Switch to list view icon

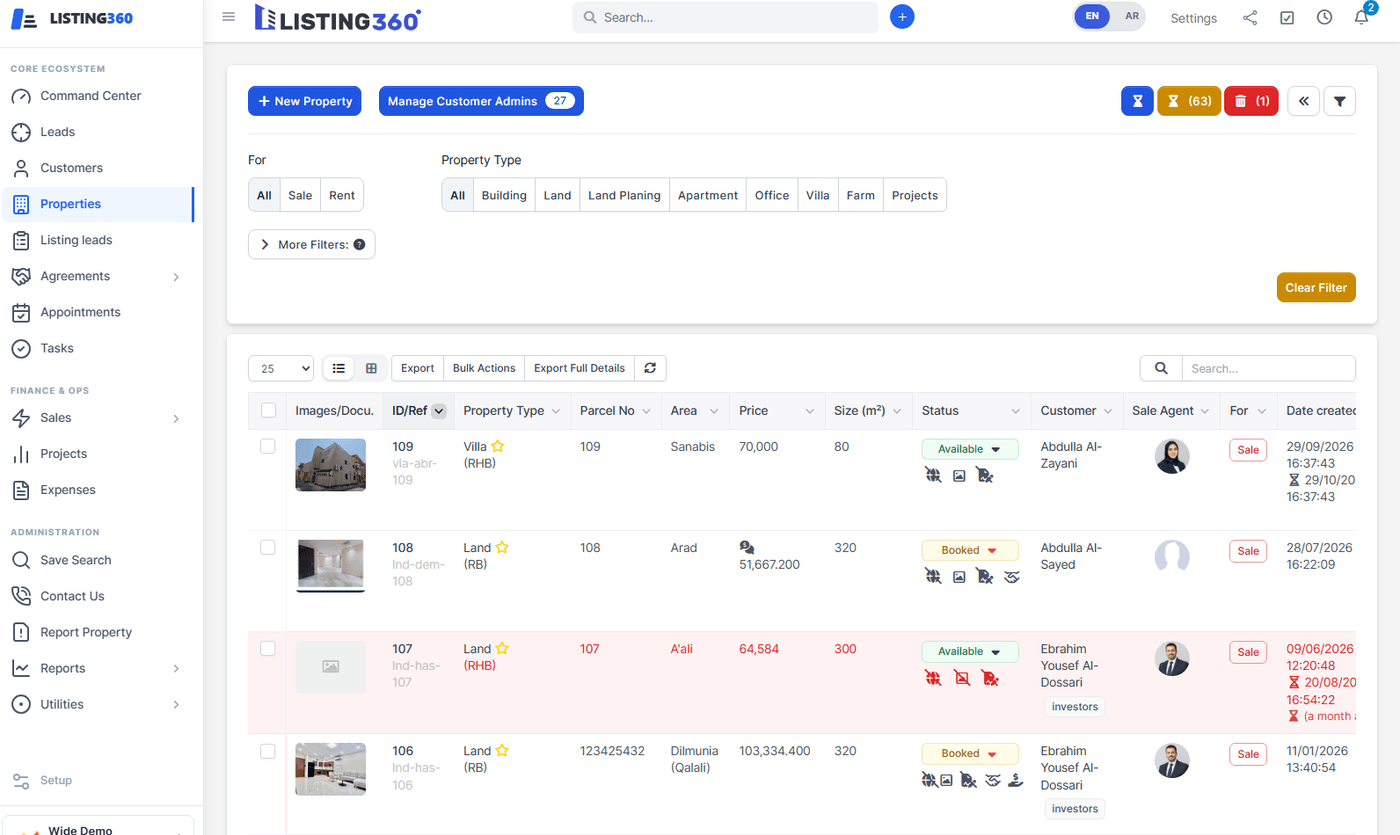coord(339,368)
